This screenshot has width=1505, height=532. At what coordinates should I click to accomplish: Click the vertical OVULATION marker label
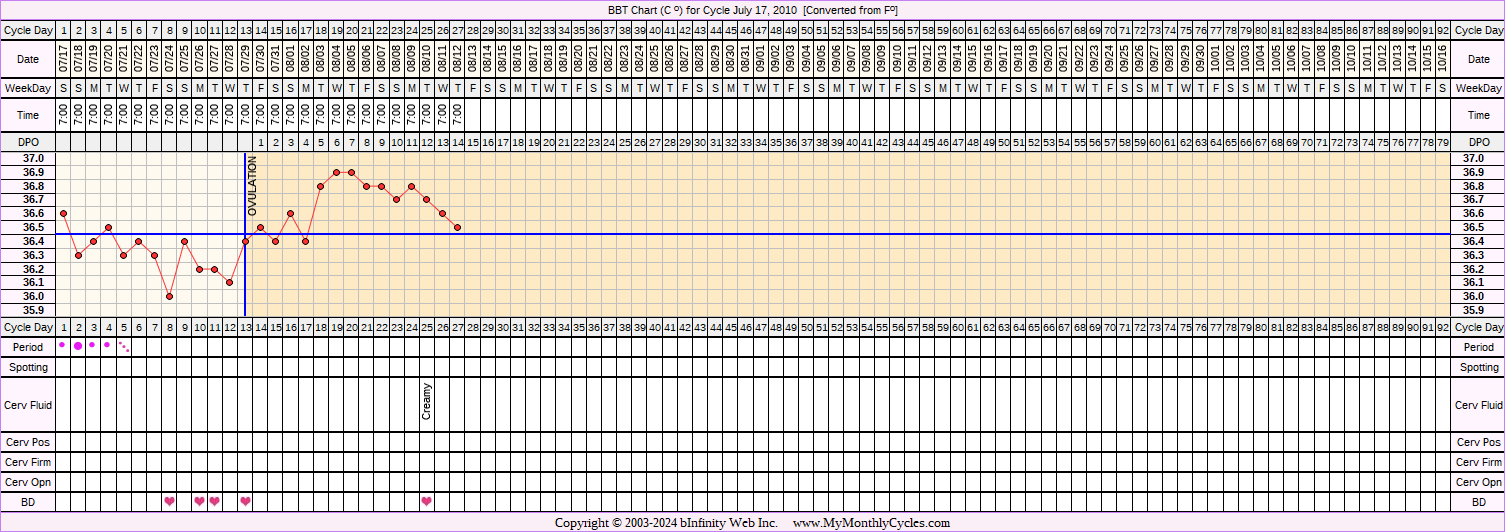tap(253, 186)
